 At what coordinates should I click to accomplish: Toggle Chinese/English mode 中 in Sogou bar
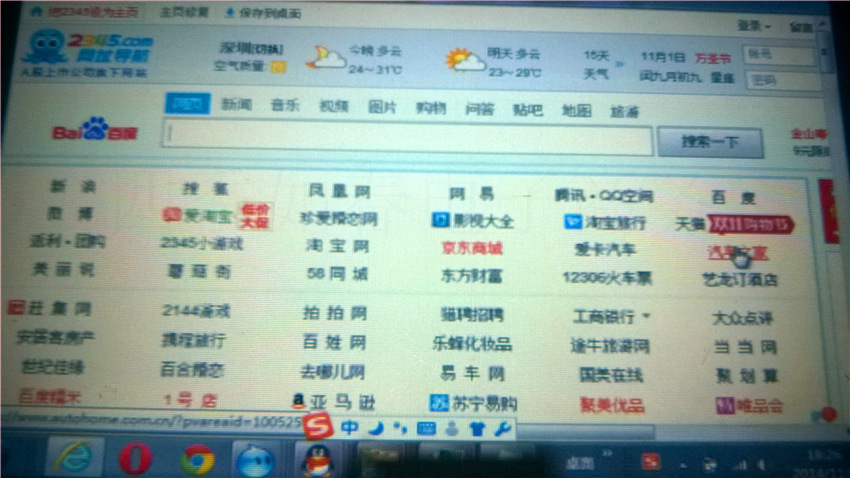[350, 428]
